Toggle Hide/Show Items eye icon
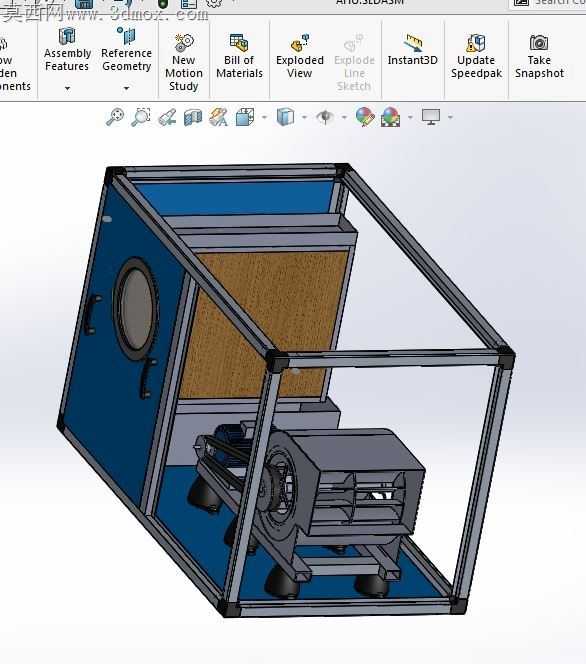The height and width of the screenshot is (664, 586). (x=325, y=117)
